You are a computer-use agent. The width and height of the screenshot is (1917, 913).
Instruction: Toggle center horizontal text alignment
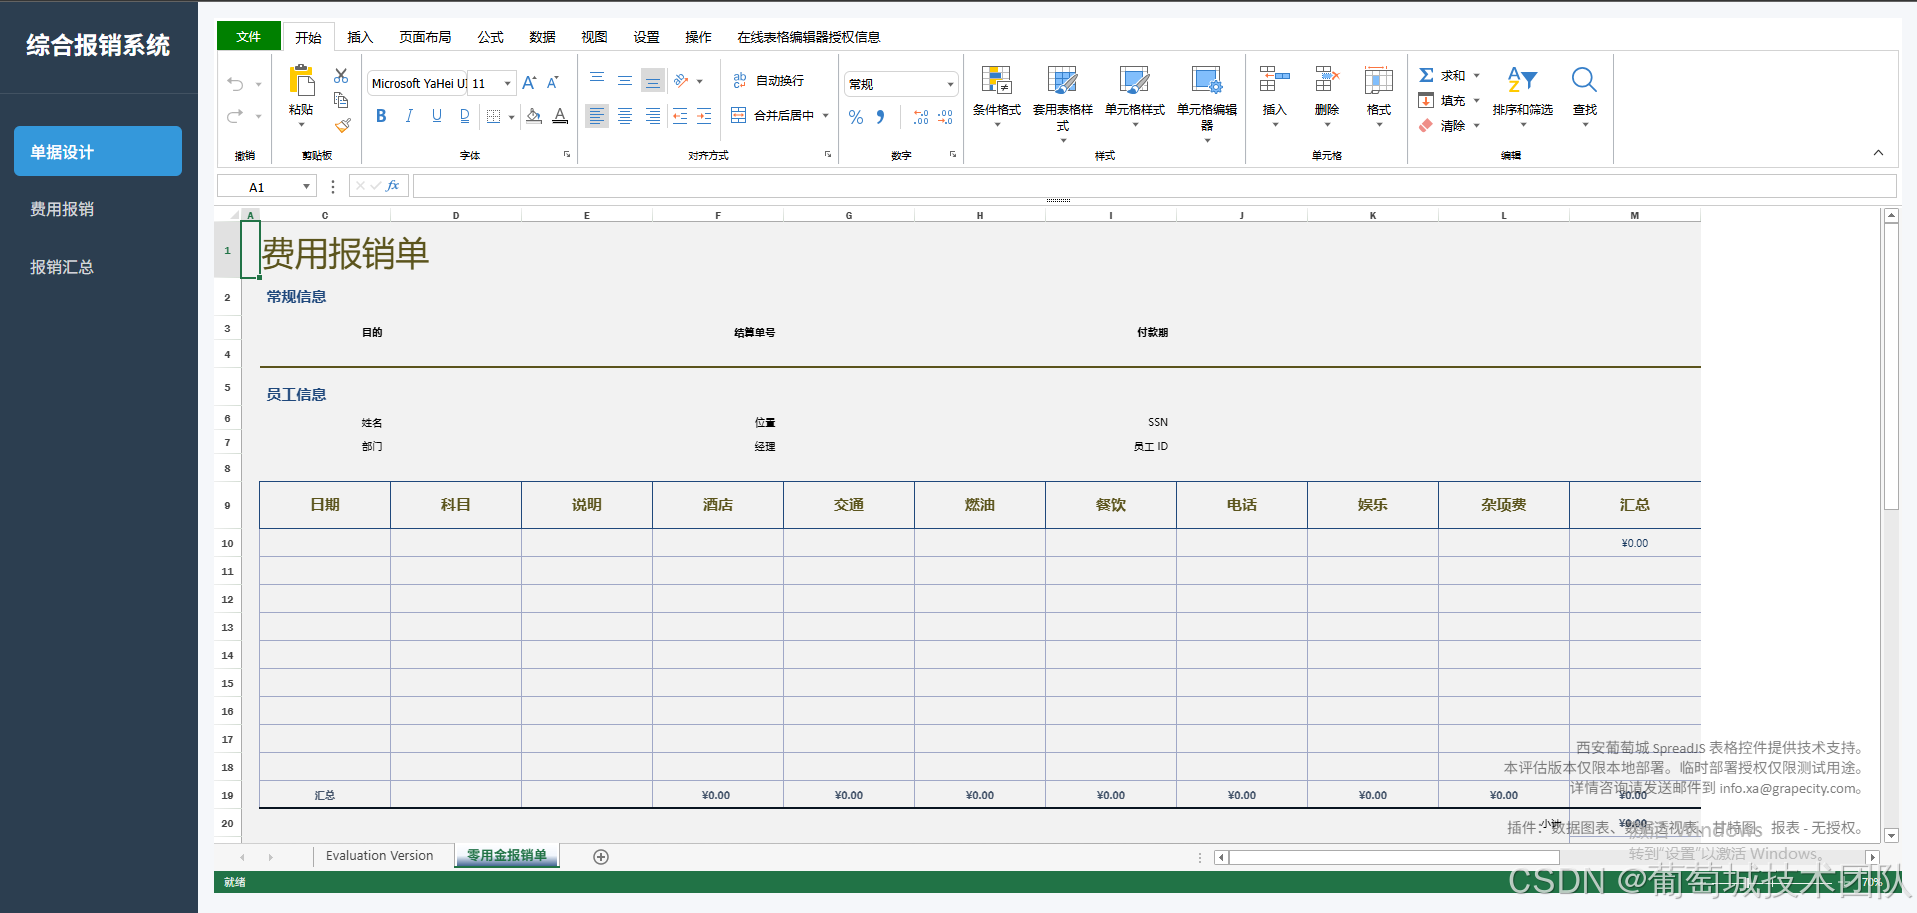[625, 116]
